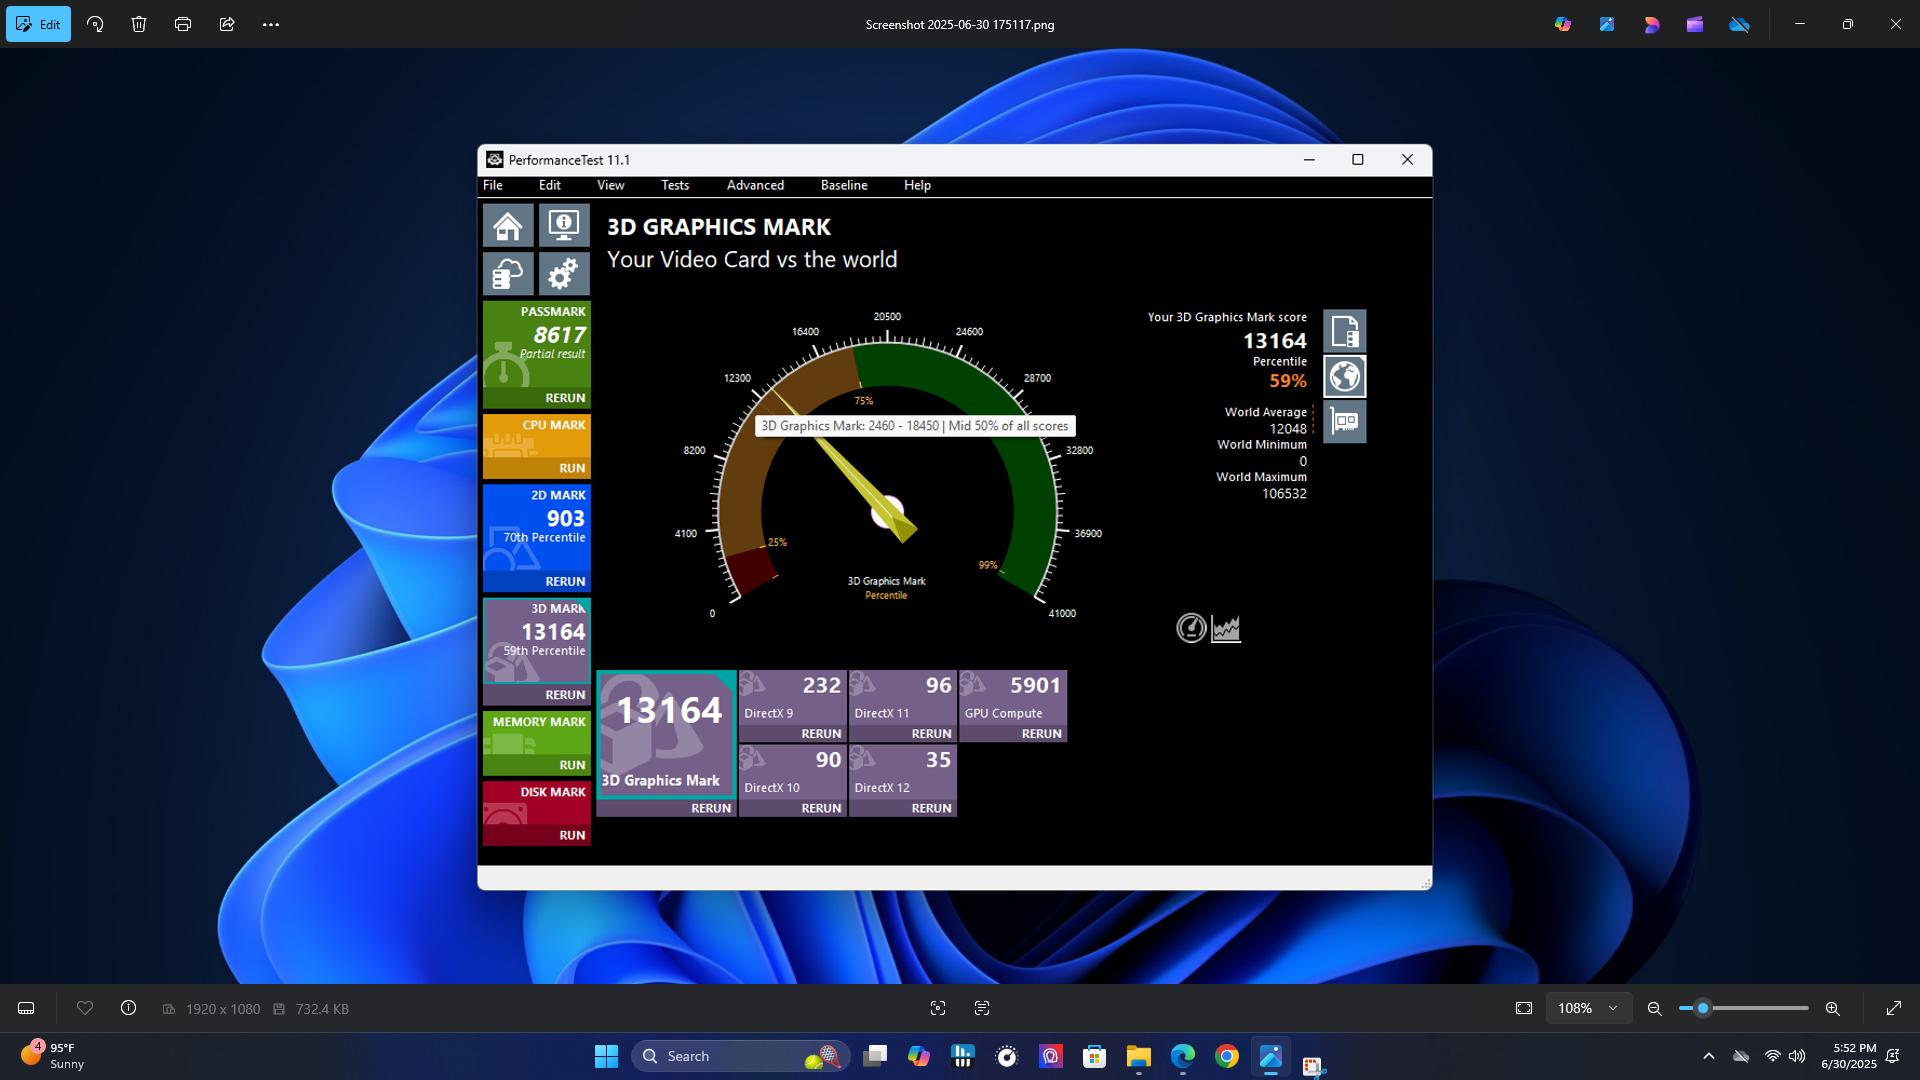Share the screenshot file
1920x1080 pixels.
(227, 24)
